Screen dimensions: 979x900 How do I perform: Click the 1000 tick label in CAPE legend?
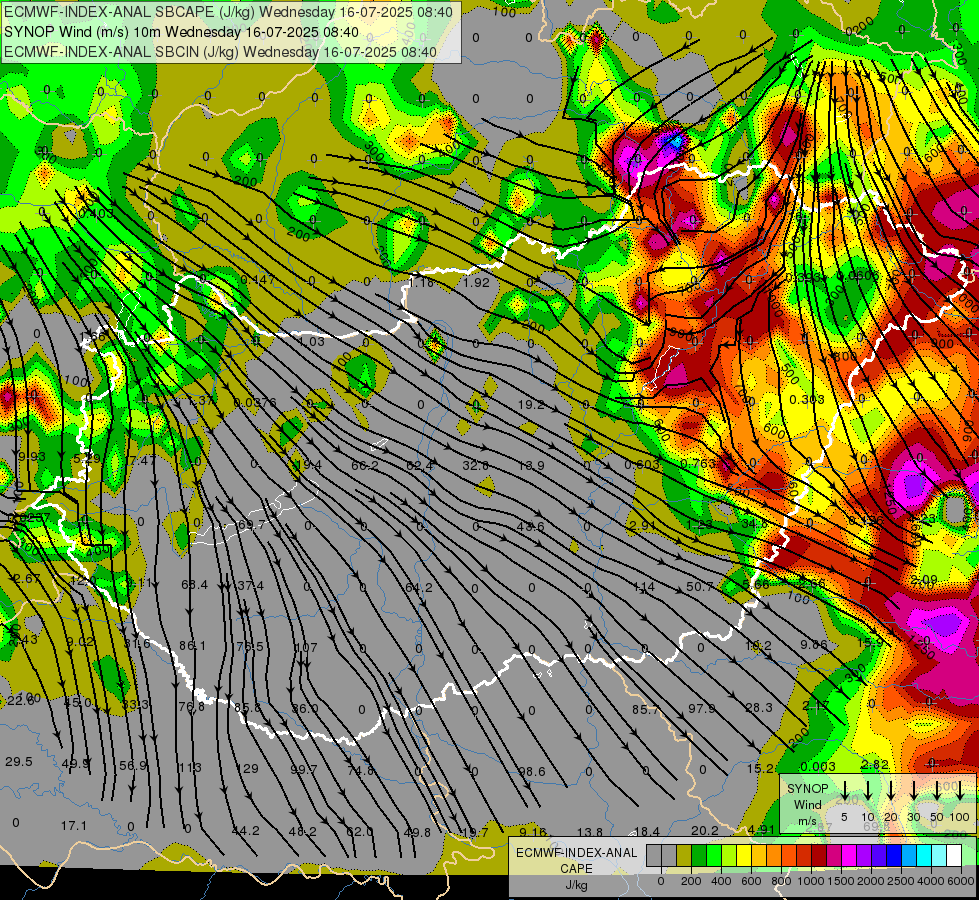pos(811,881)
